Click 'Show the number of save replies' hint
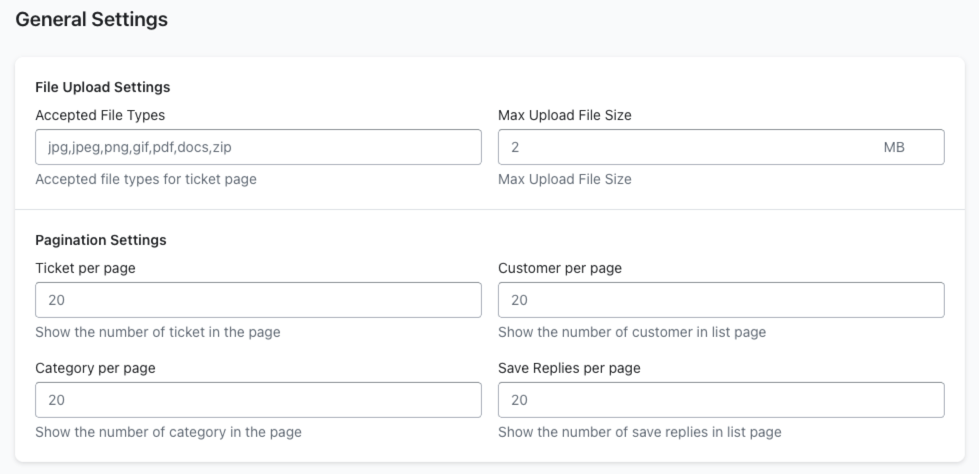 point(640,432)
